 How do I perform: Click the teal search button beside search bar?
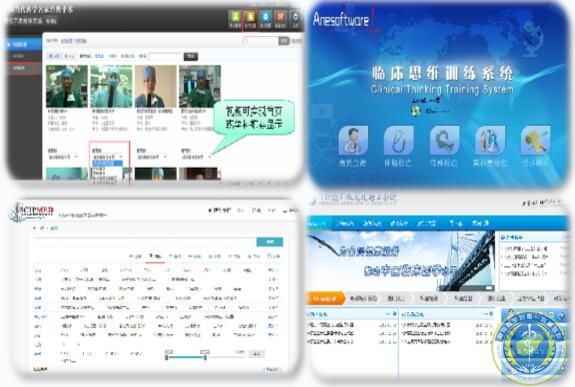(270, 242)
